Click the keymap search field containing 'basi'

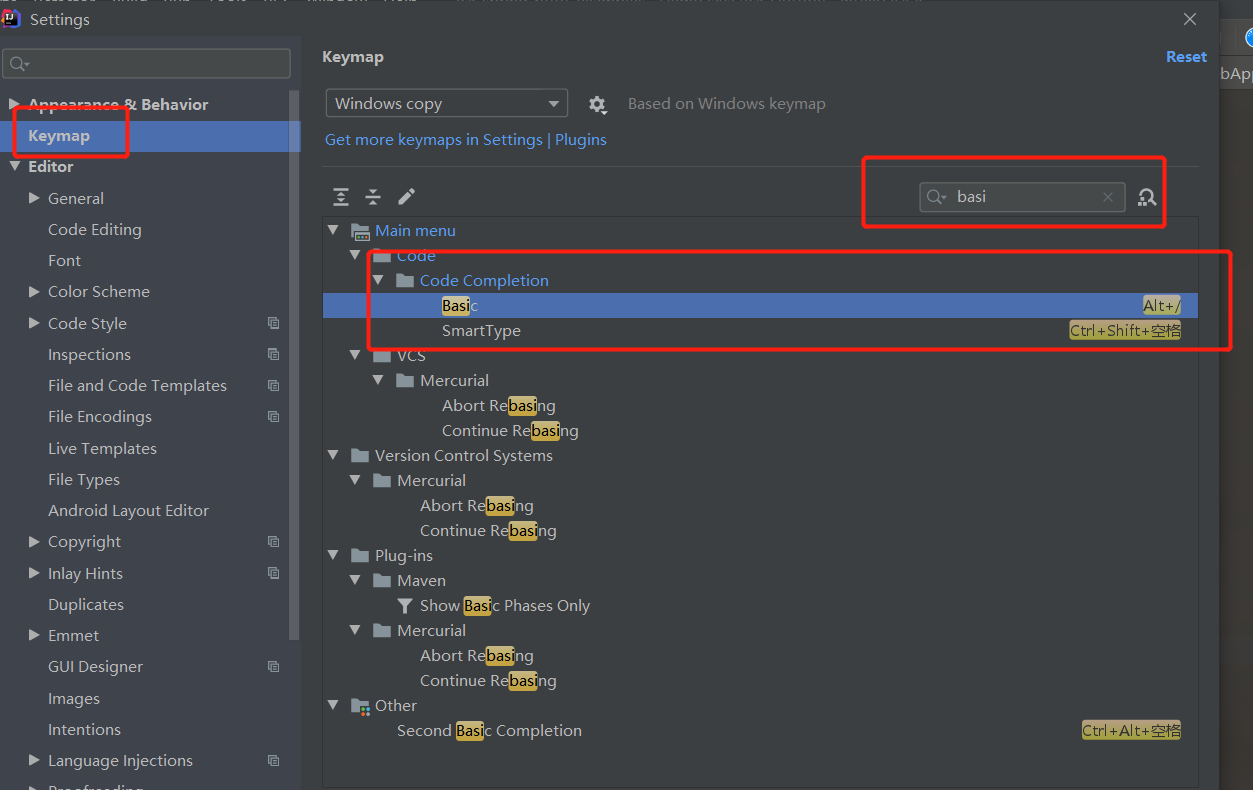(x=1022, y=197)
